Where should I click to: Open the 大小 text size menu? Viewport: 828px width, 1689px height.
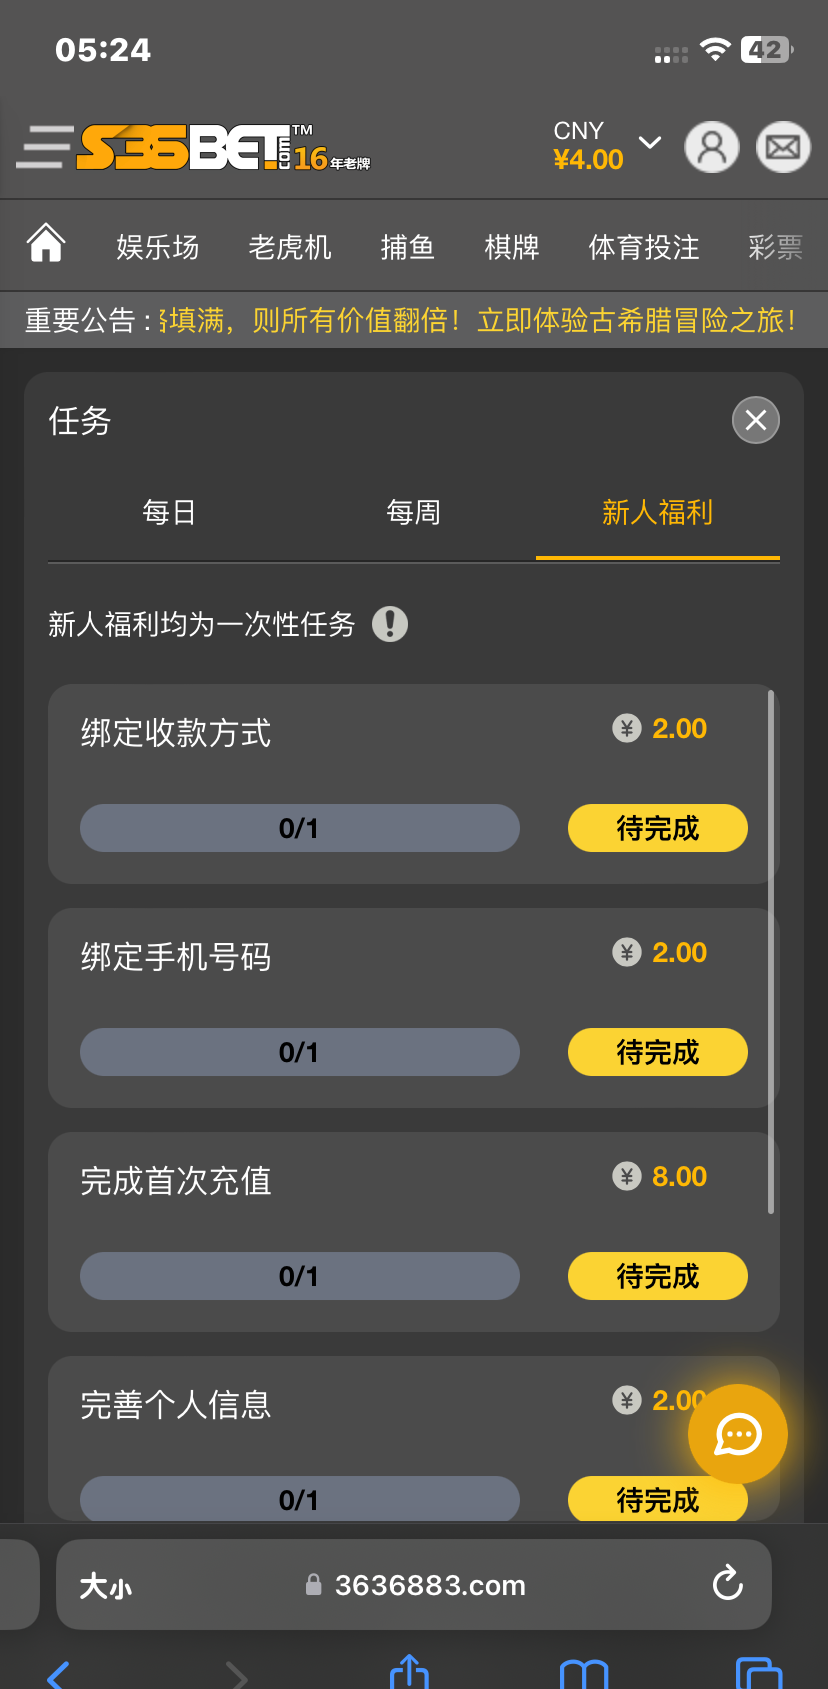click(x=106, y=1586)
